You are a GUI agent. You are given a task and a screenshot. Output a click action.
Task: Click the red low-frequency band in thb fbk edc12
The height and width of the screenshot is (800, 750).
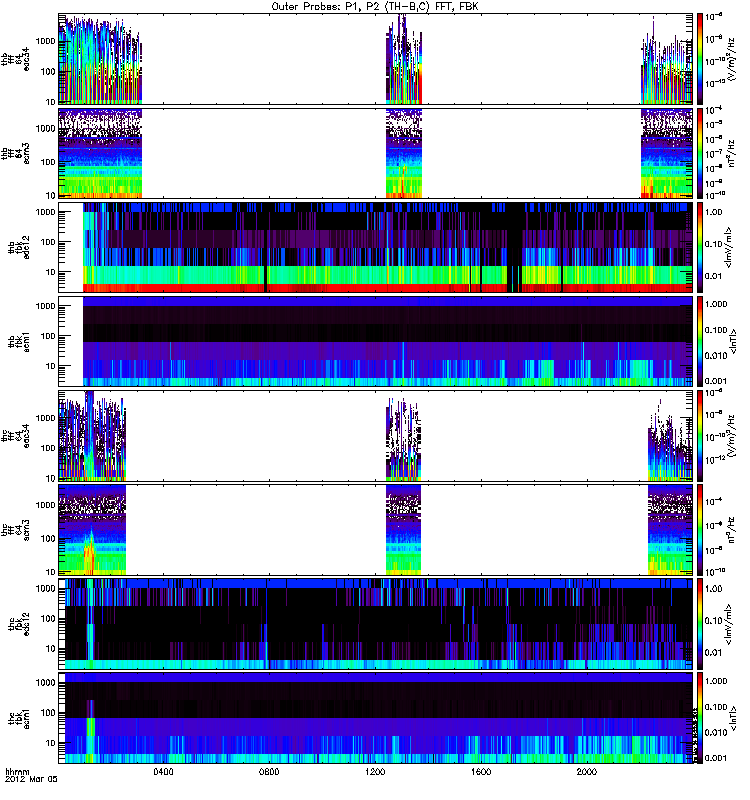[388, 288]
